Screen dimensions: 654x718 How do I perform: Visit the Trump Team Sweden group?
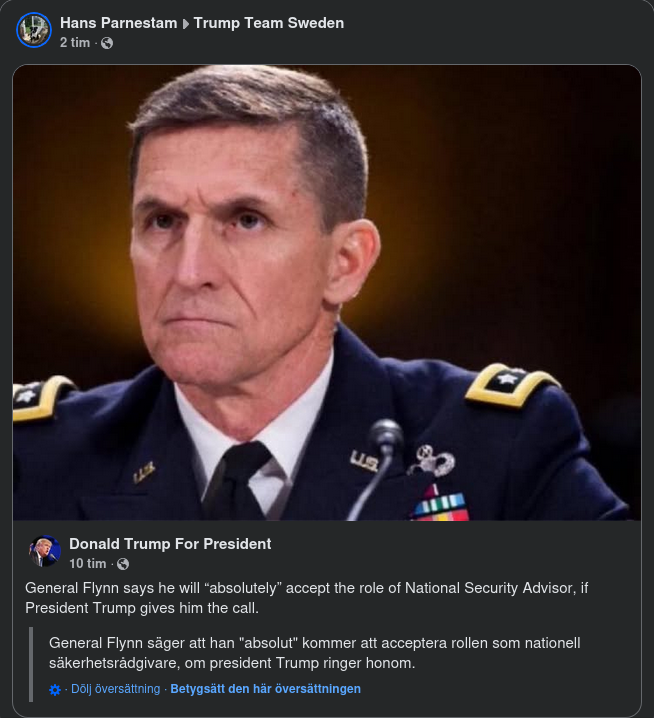pos(268,22)
